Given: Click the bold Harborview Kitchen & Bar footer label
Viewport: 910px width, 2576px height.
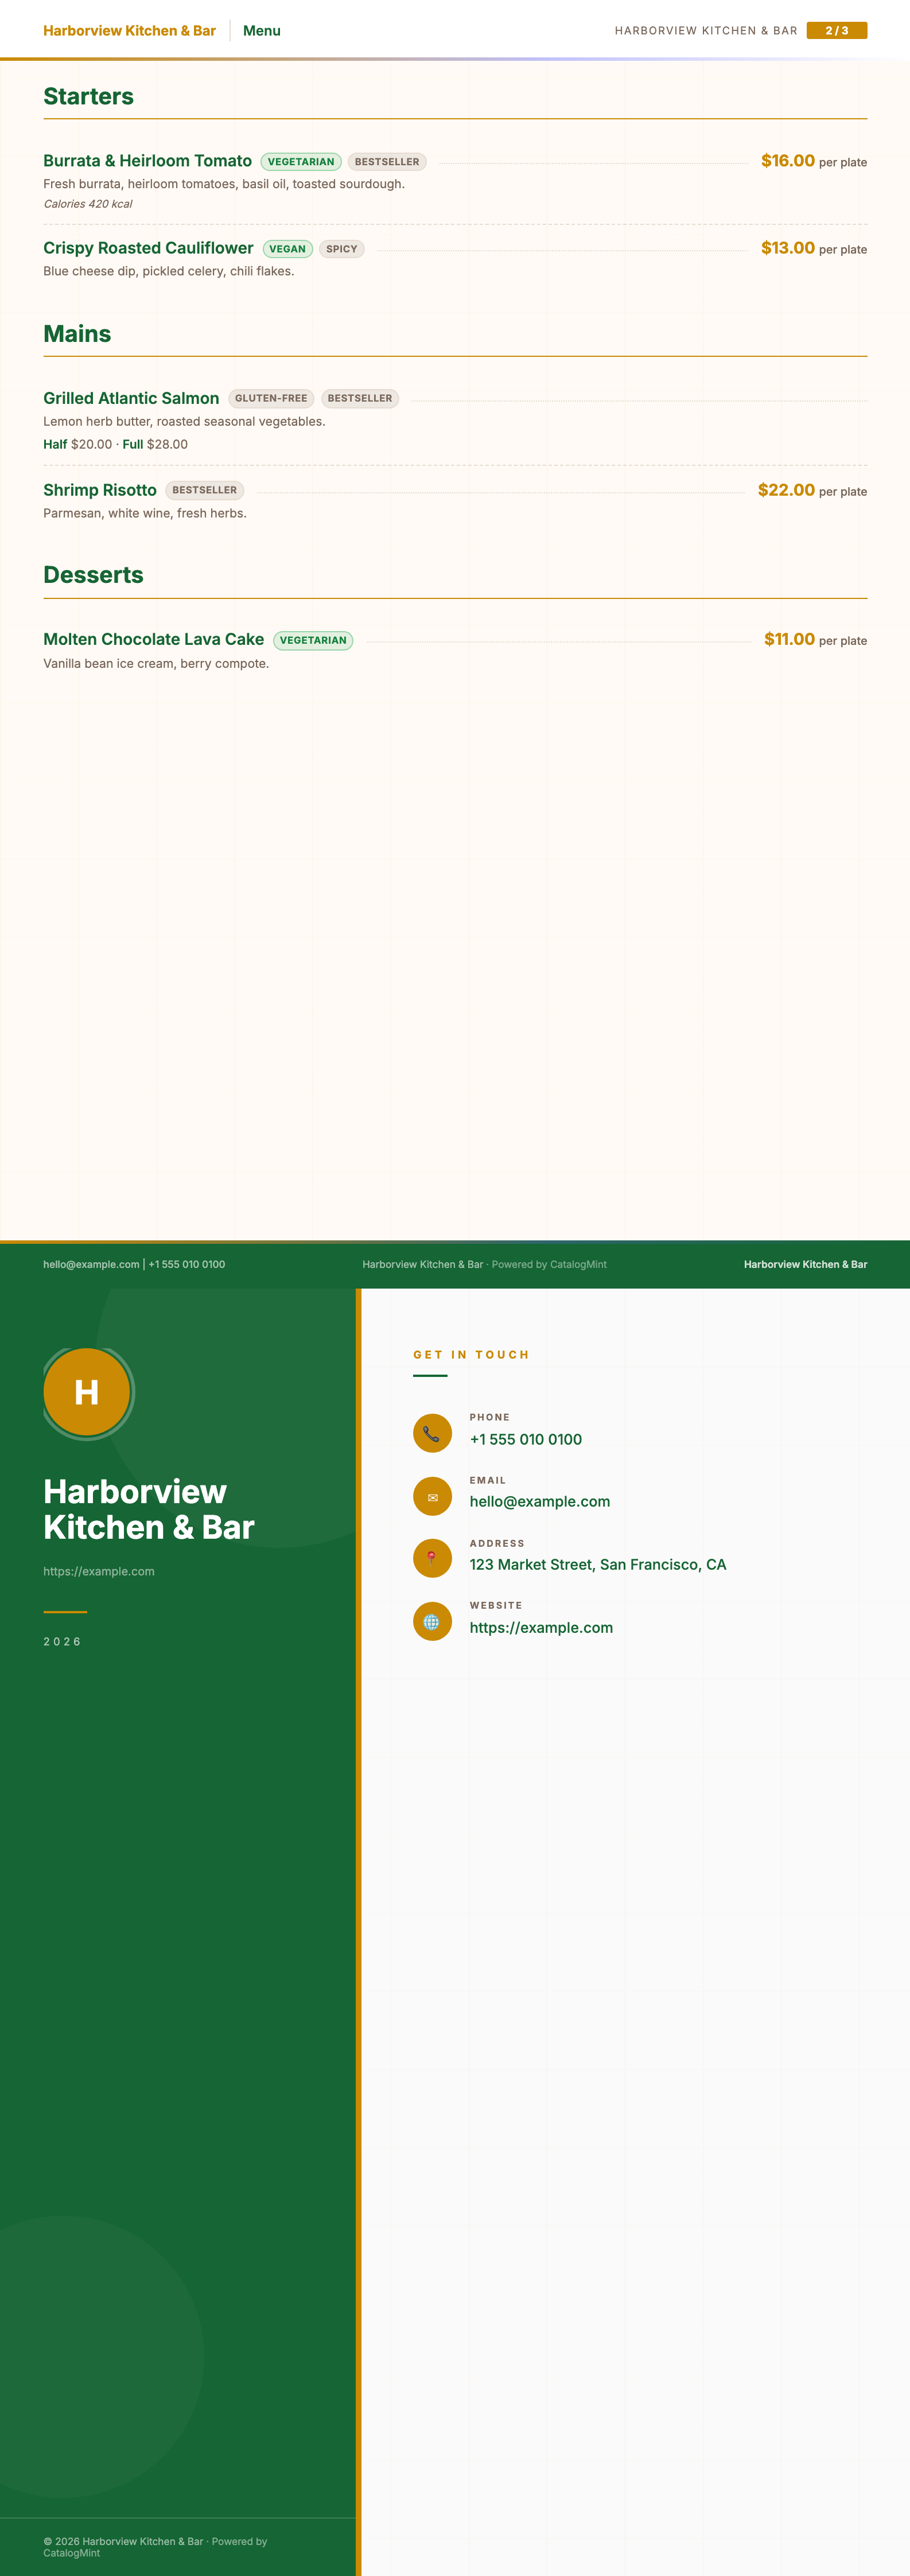Looking at the screenshot, I should tap(805, 1264).
